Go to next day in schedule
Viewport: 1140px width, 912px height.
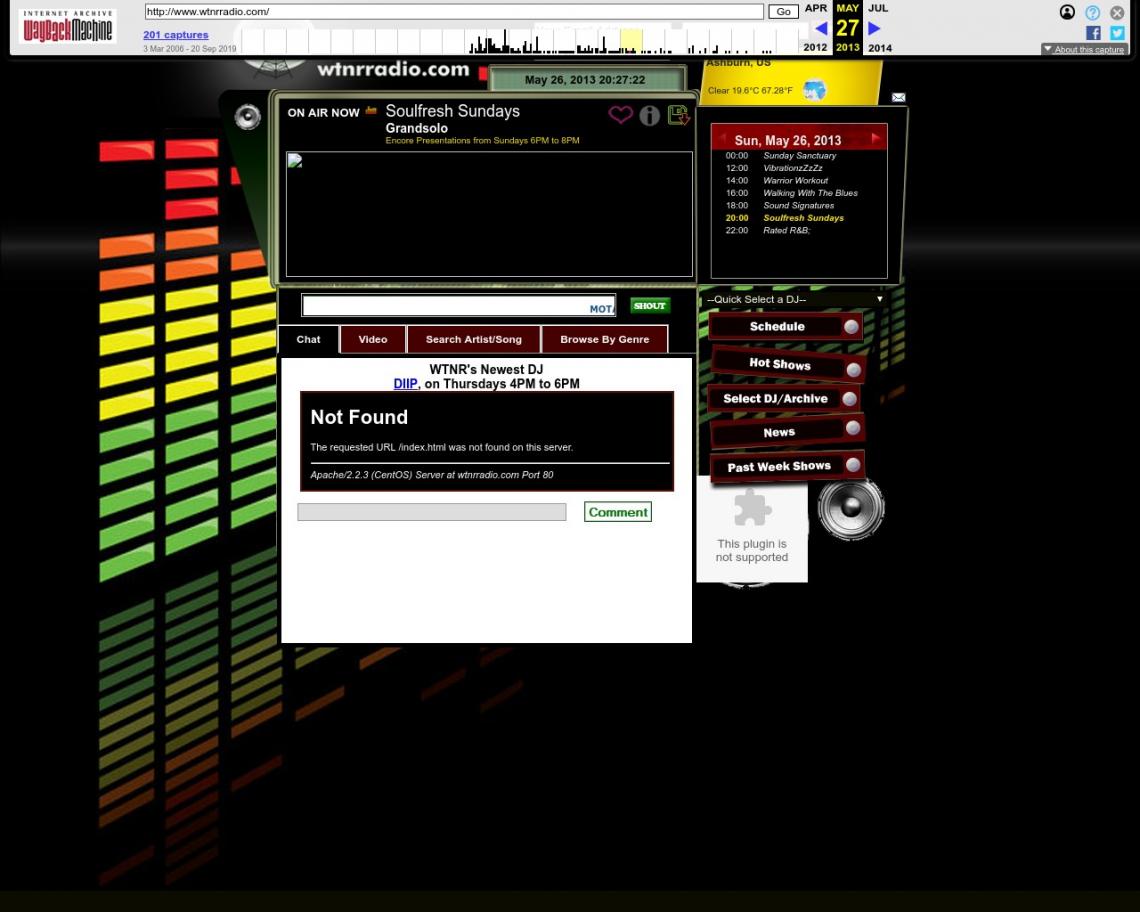pos(875,137)
